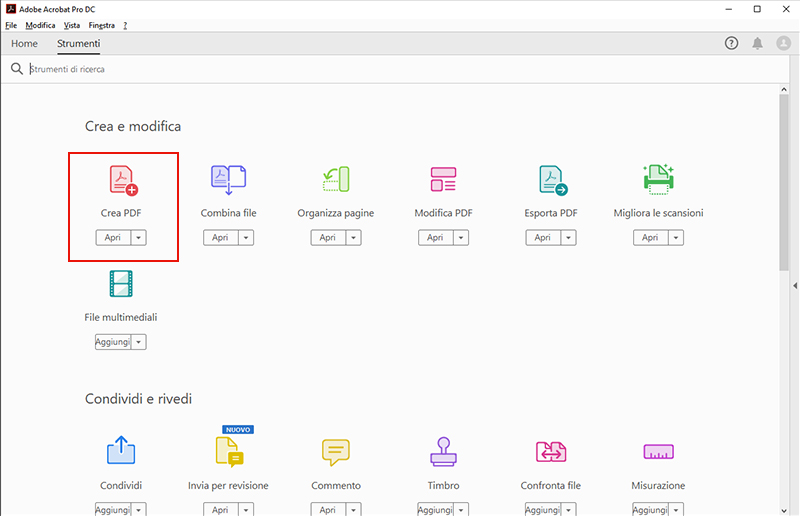Click Aggiungi button under Timbro

point(436,509)
